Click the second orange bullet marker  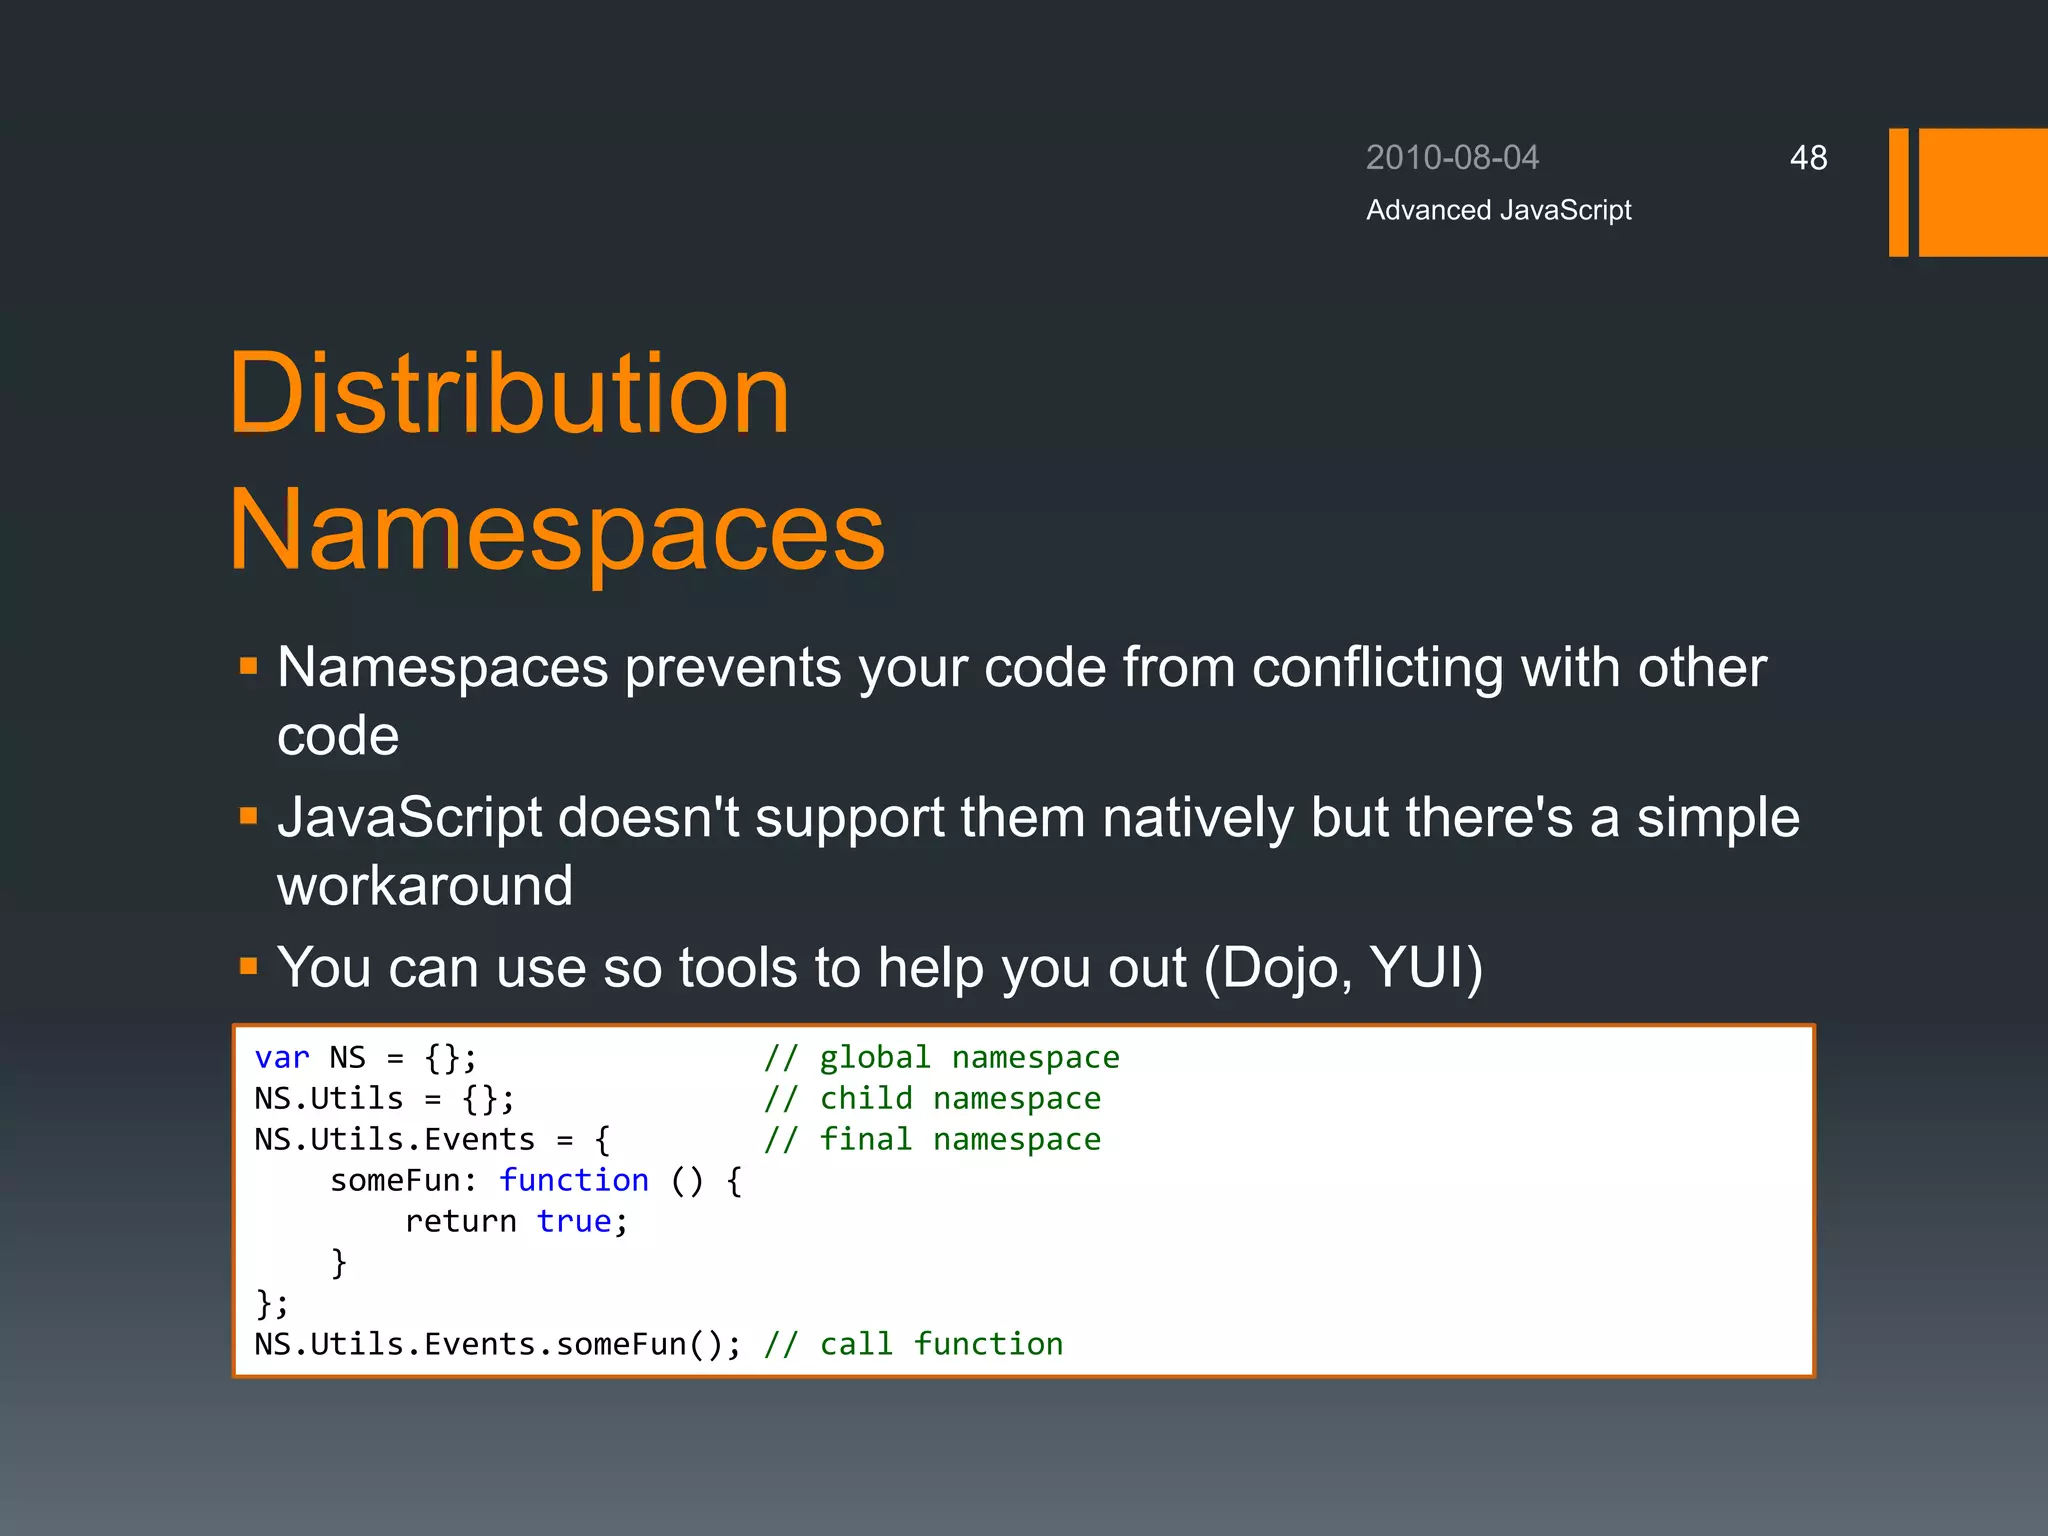pyautogui.click(x=249, y=817)
